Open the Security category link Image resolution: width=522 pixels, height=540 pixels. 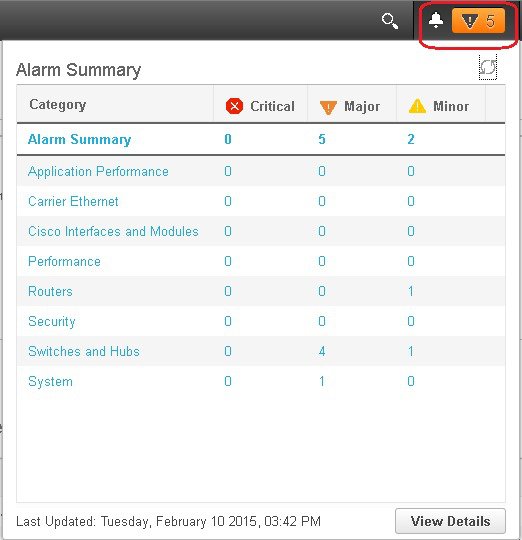coord(52,322)
